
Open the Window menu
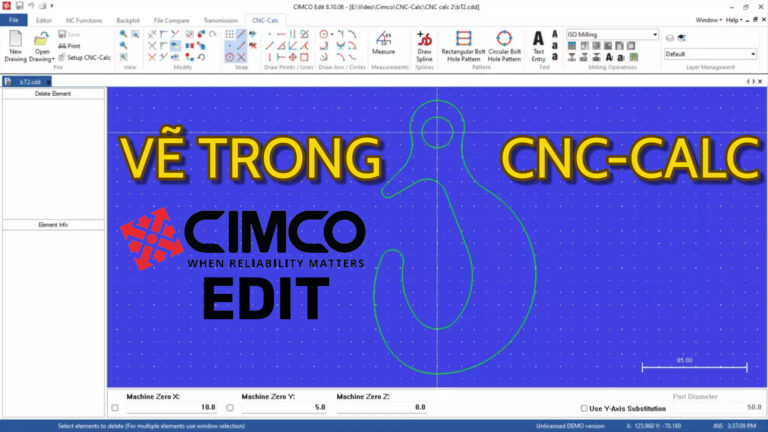coord(708,19)
